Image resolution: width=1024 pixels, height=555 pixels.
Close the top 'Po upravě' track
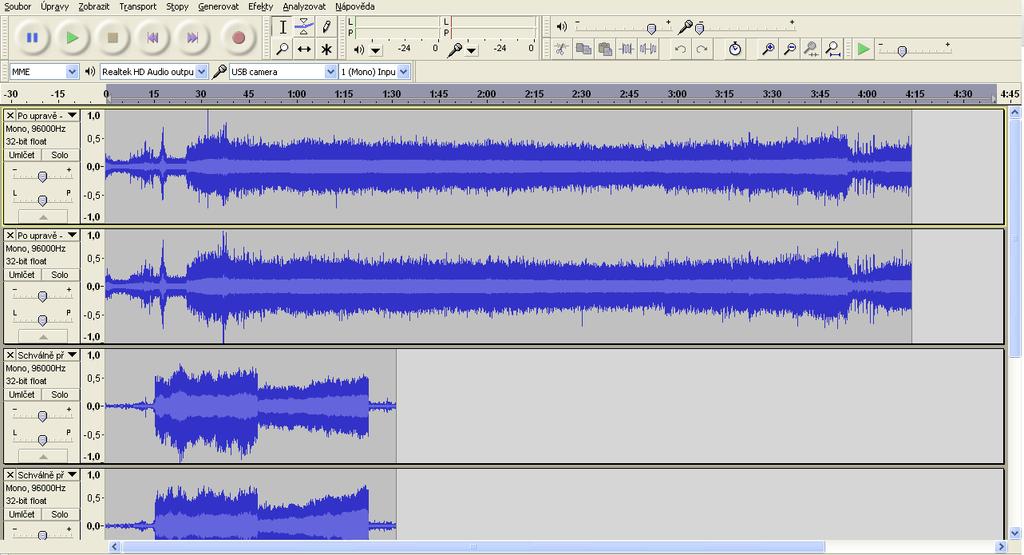pos(10,116)
